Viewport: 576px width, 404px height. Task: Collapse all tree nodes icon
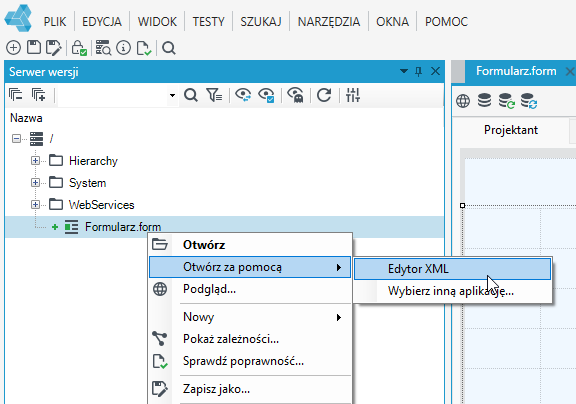pyautogui.click(x=16, y=95)
